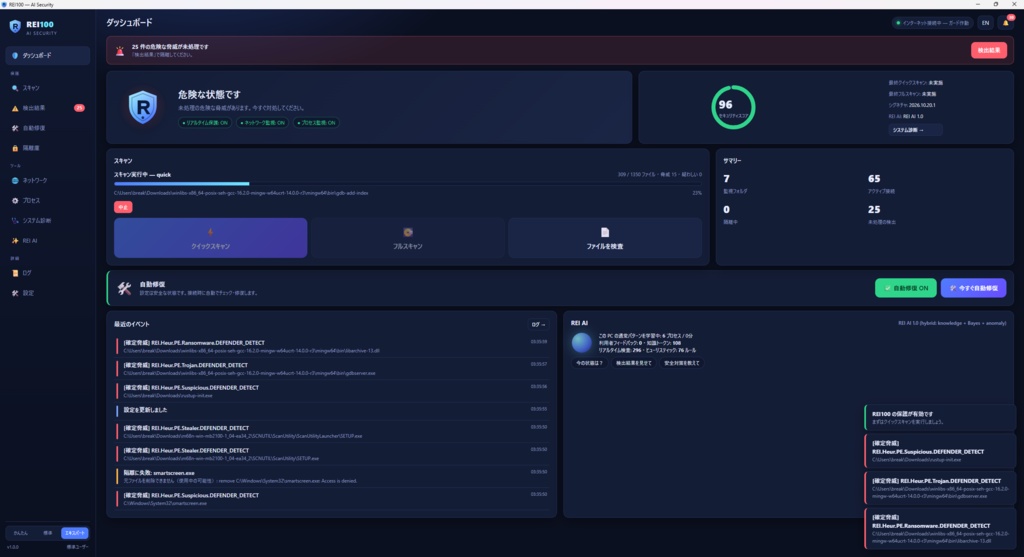
Task: Open the quarantine padlock sidebar item
Action: point(48,148)
